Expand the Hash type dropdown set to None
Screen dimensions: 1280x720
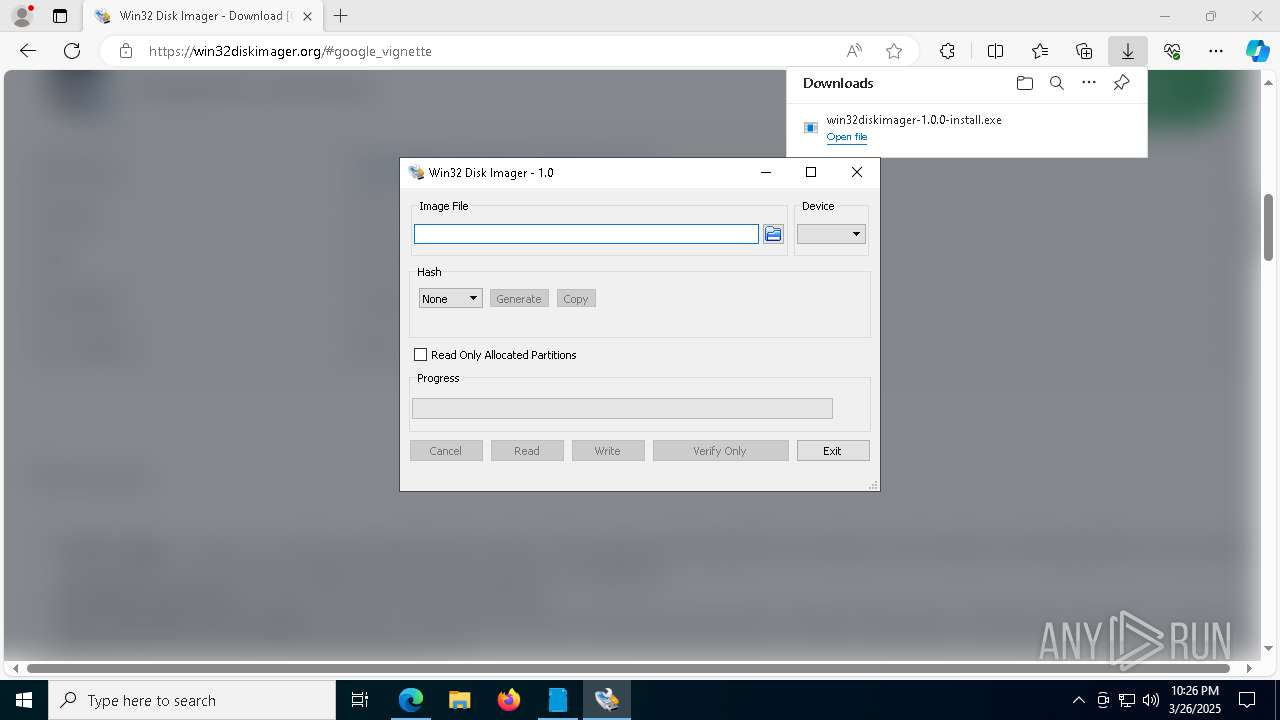coord(450,299)
